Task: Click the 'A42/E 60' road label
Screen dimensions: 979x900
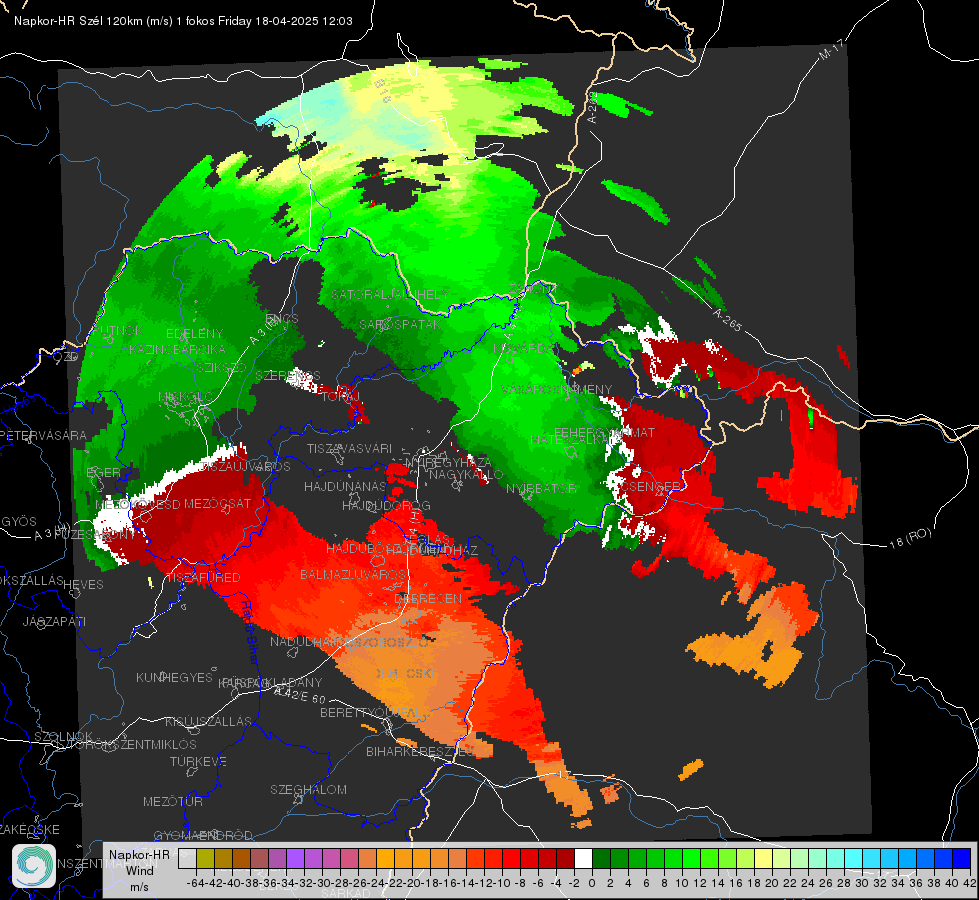Action: pos(300,695)
